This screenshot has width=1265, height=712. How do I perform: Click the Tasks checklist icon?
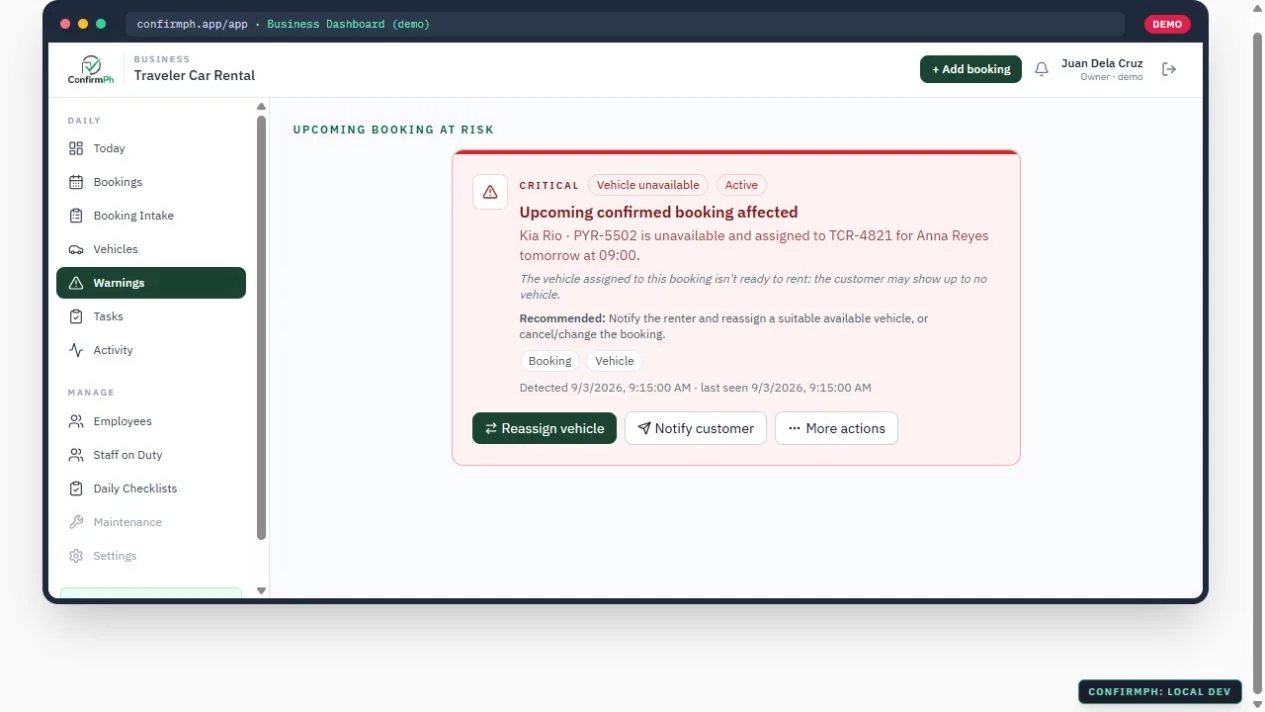tap(76, 316)
